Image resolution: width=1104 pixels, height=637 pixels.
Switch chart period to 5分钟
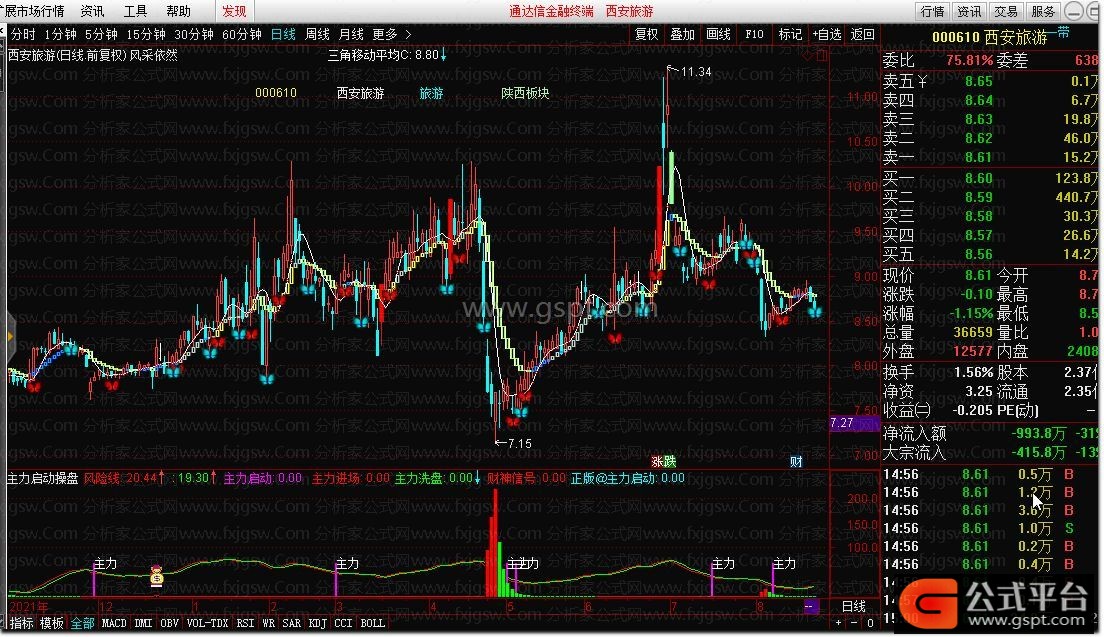101,34
